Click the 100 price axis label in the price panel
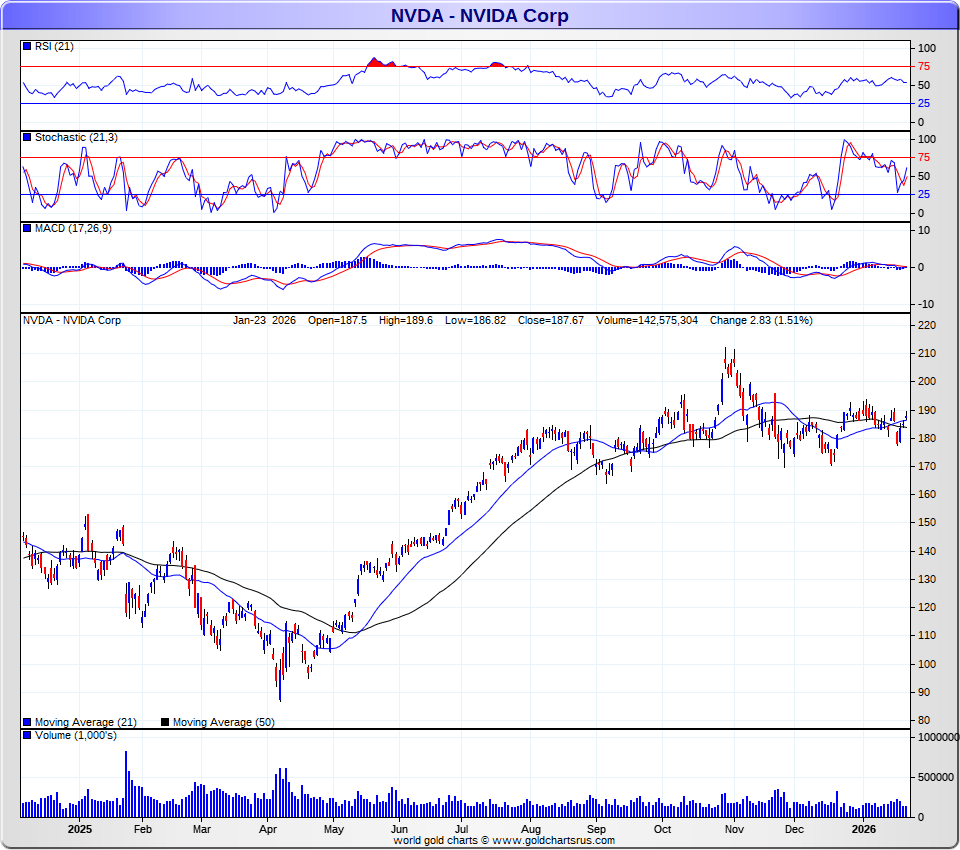 (927, 664)
